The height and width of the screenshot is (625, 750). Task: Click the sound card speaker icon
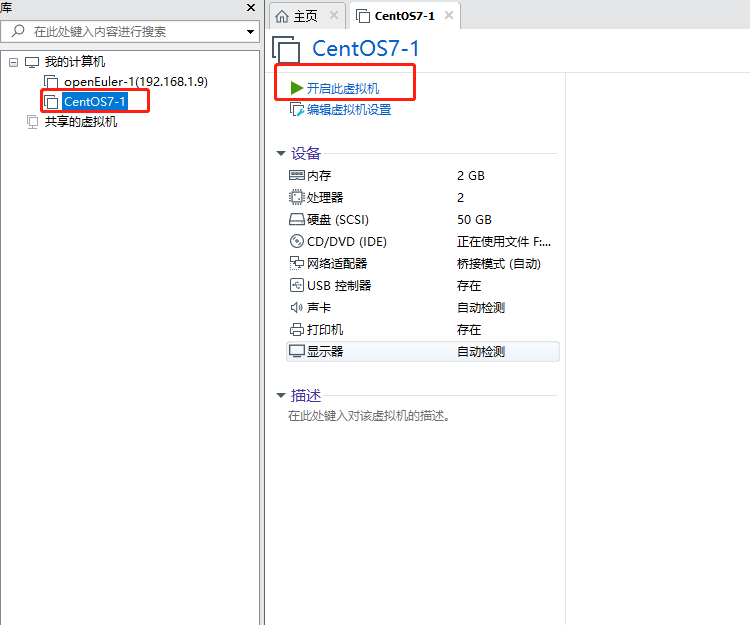297,307
